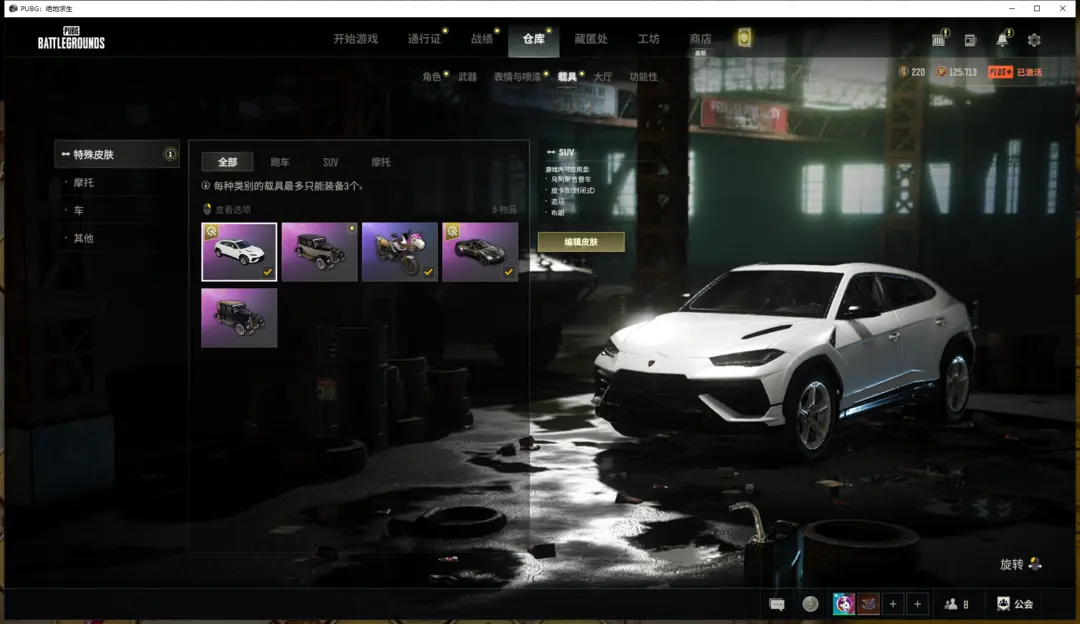Toggle equipped checkmark on black sports car skin

(508, 272)
